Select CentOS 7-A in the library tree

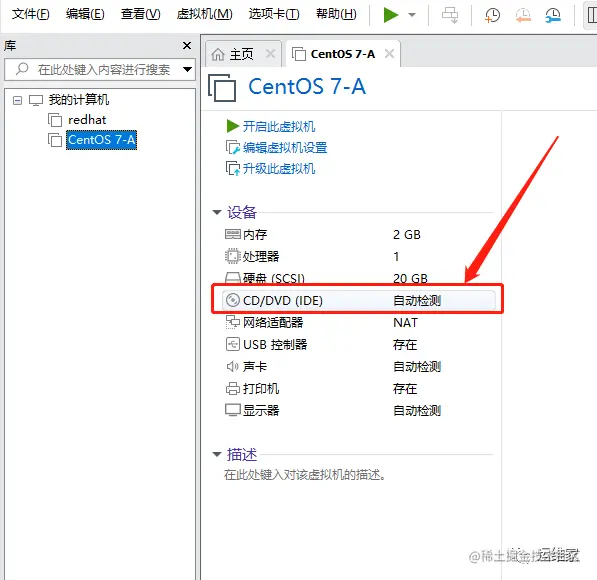point(101,140)
